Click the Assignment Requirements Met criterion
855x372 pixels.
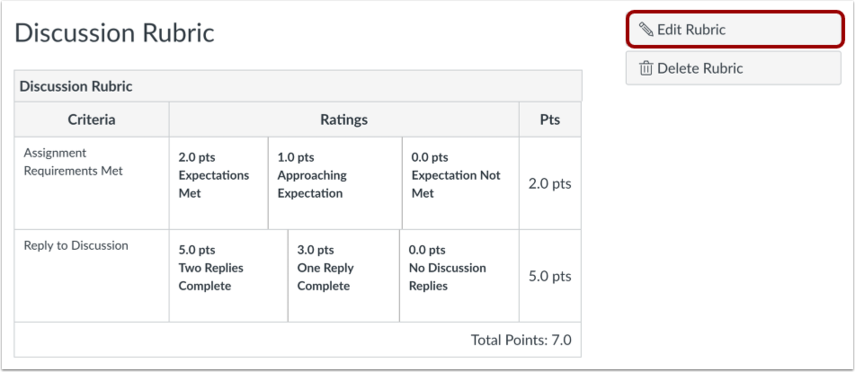point(73,162)
